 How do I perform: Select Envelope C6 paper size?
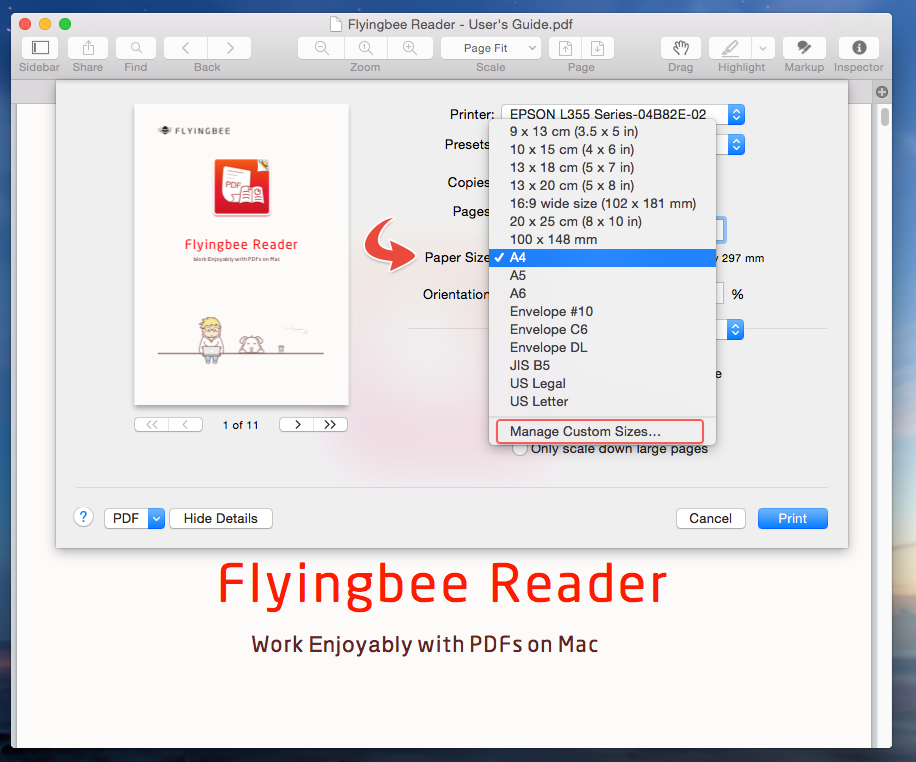[x=602, y=330]
